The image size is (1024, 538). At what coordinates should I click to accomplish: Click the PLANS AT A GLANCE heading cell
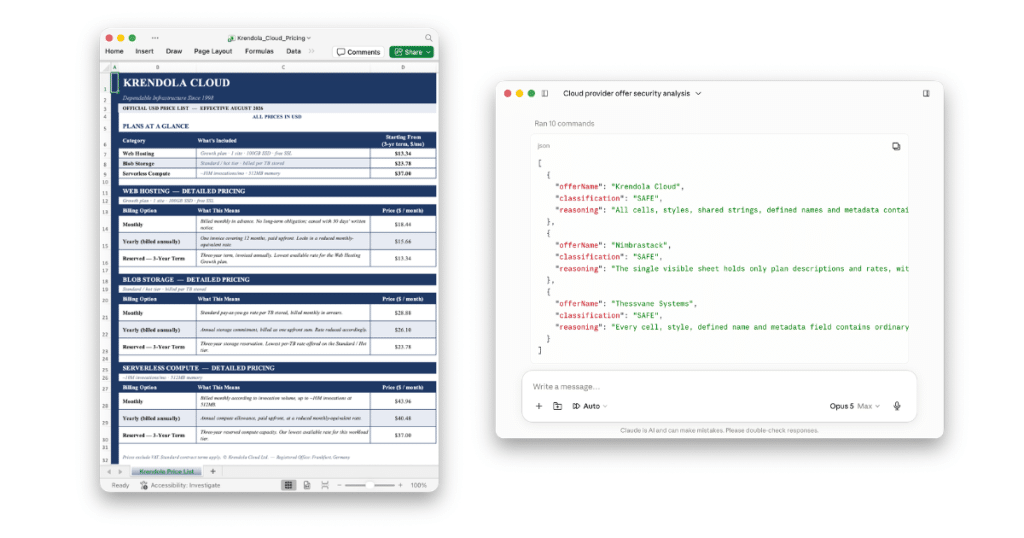[155, 126]
